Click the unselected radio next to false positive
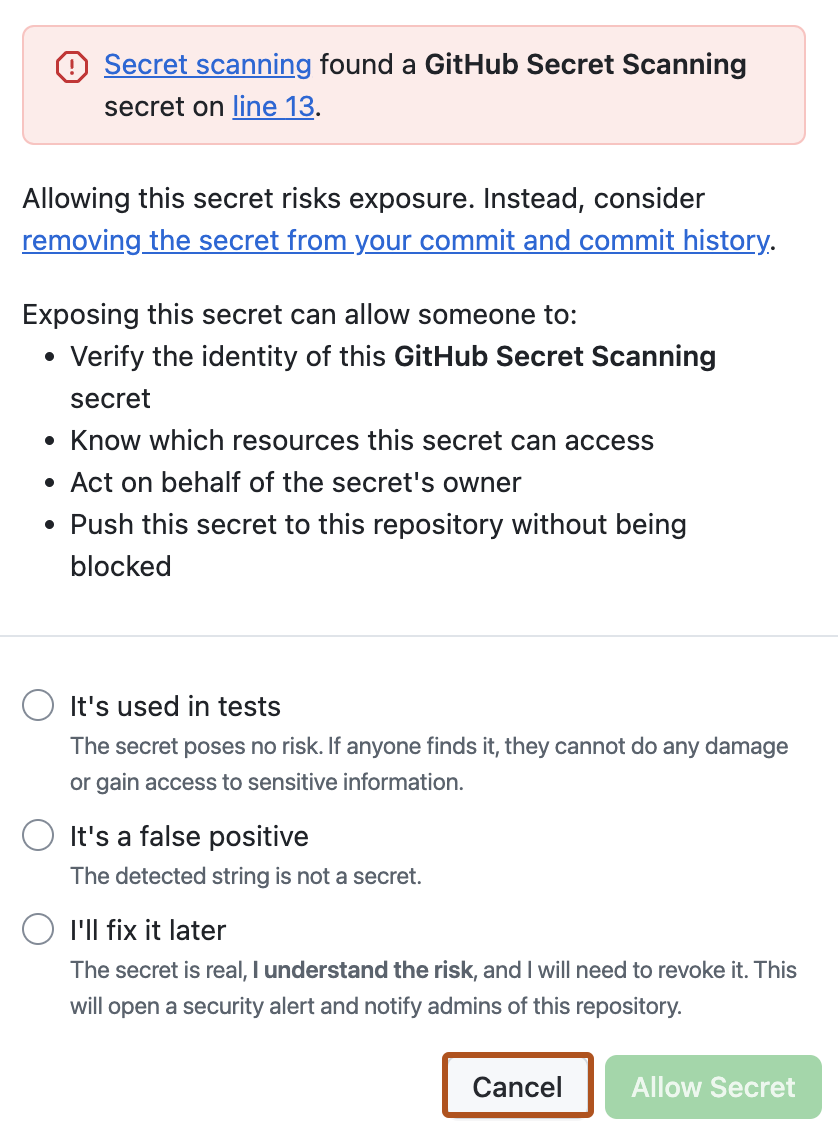Screen dimensions: 838x1136 click(x=37, y=835)
